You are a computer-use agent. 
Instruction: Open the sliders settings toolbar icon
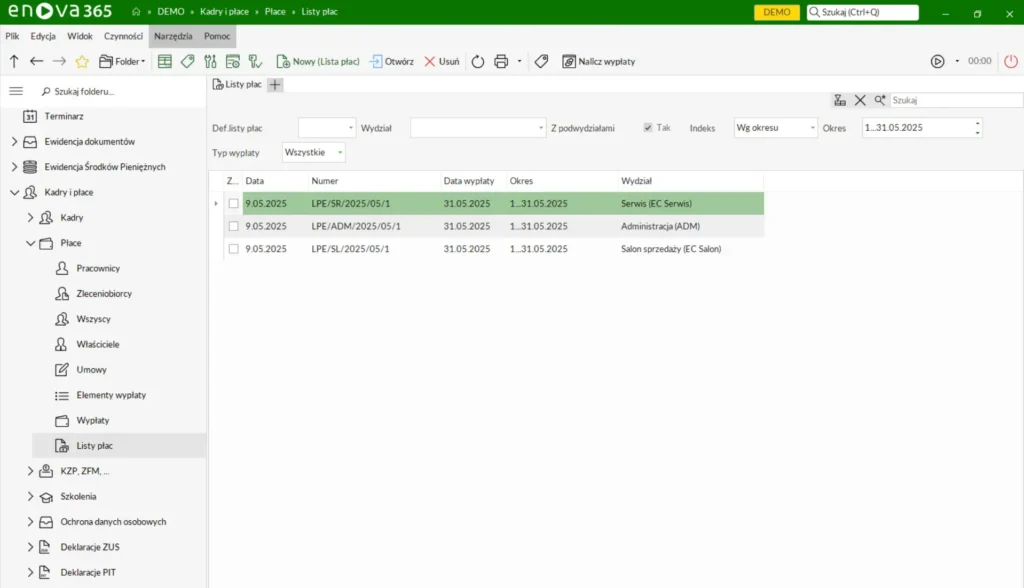coord(210,61)
